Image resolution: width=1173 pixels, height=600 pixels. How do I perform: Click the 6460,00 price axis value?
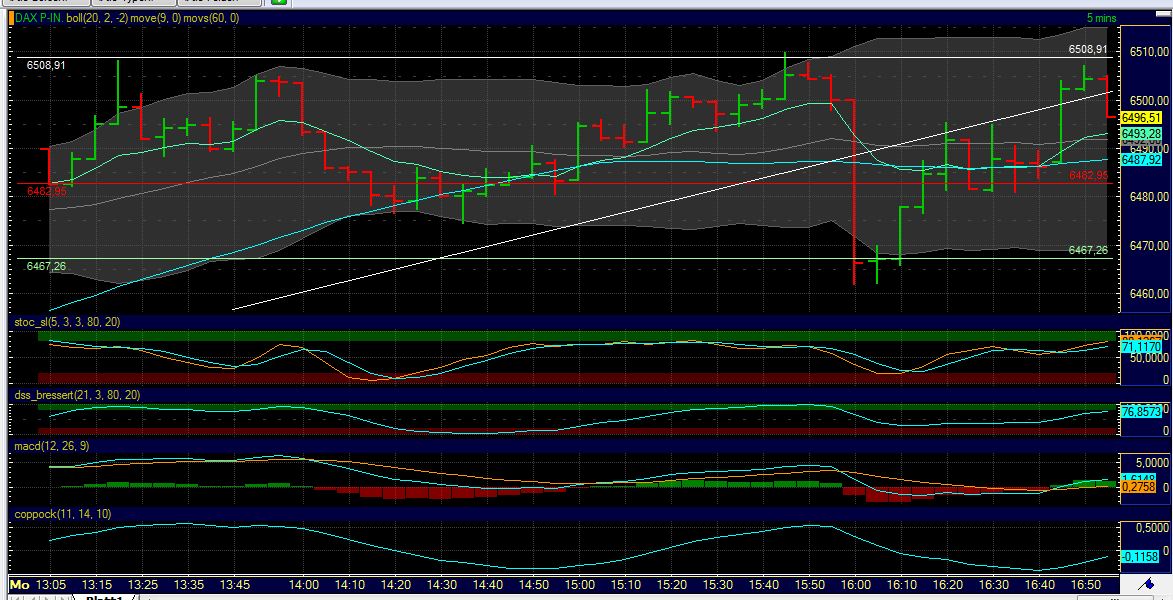[x=1149, y=294]
